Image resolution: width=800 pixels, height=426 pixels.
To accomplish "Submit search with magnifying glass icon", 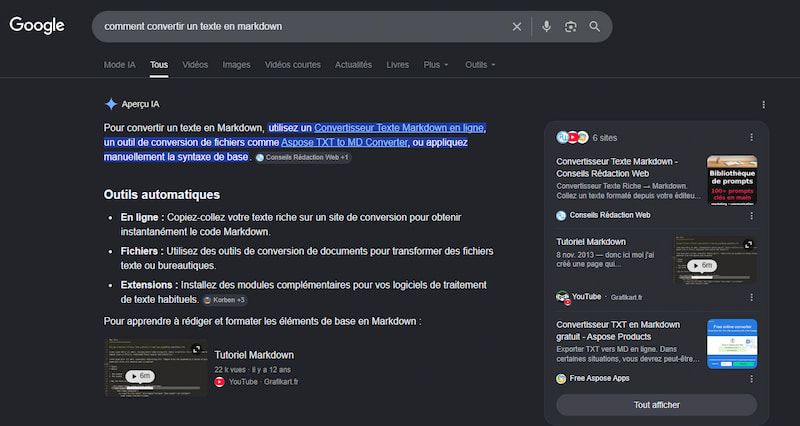I will [x=594, y=27].
